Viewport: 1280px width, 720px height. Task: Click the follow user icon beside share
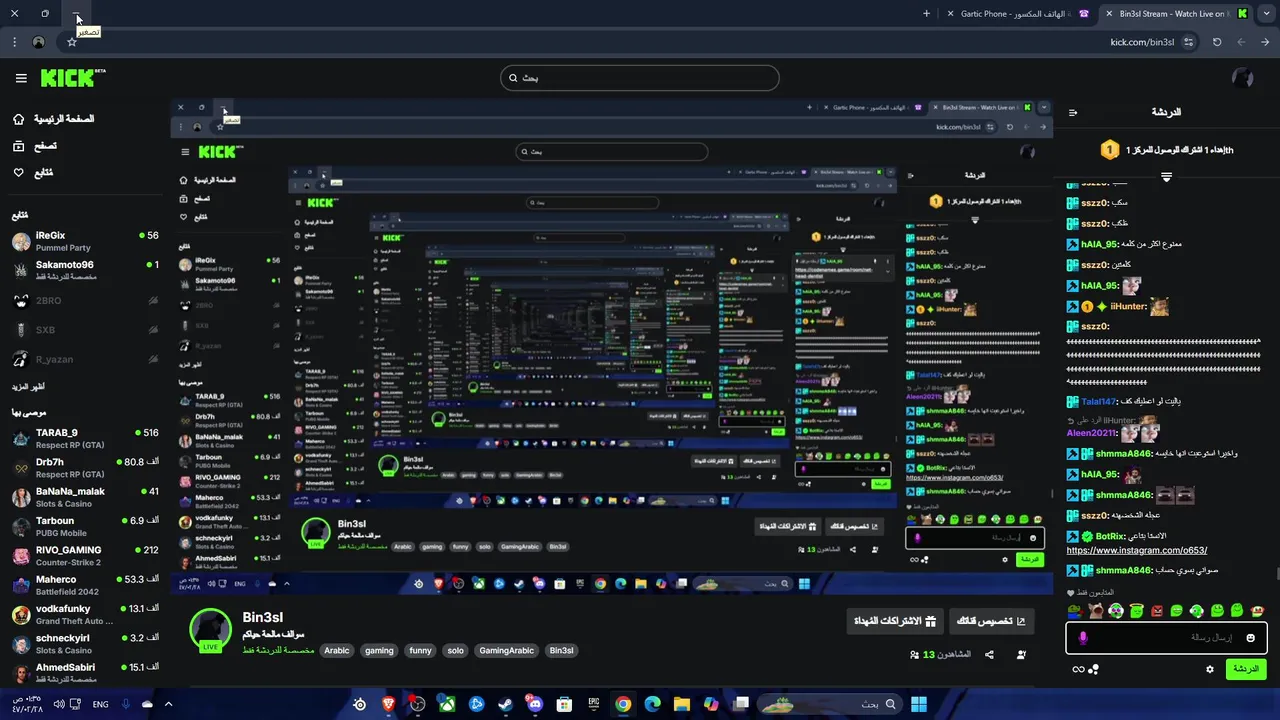point(1021,655)
